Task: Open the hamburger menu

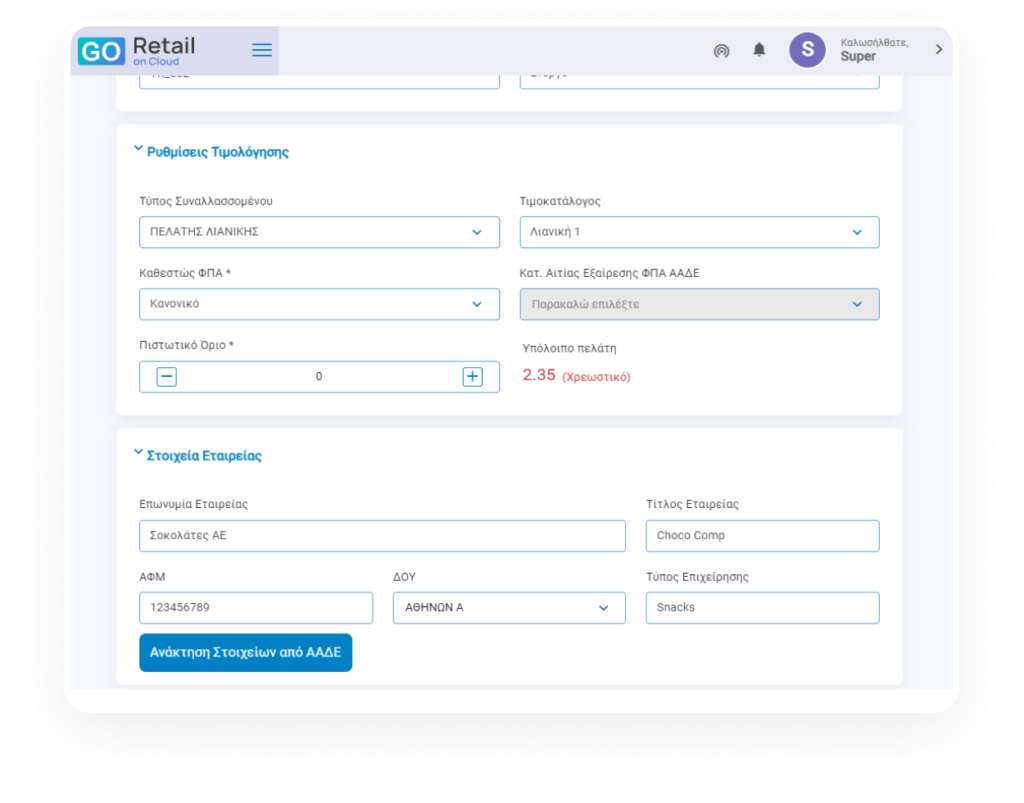Action: coord(262,50)
